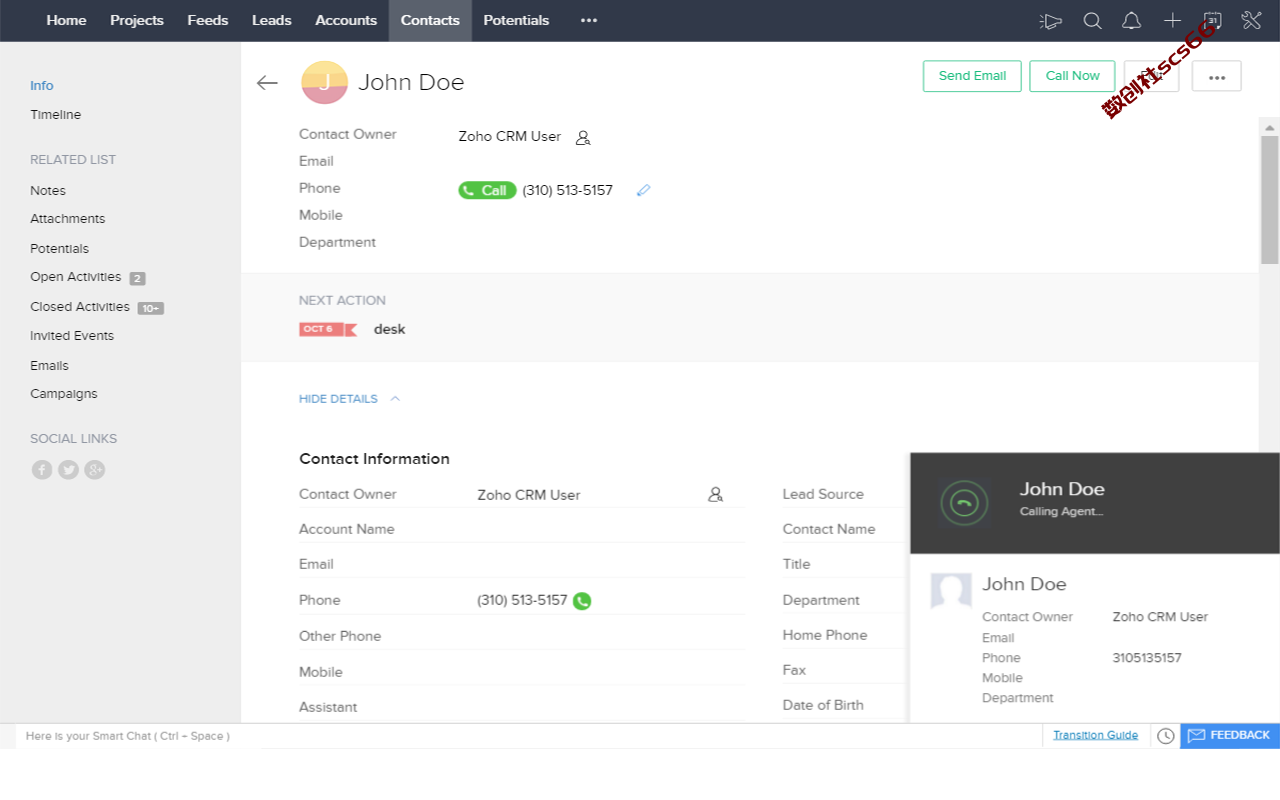Open the setup tools icon

[1251, 21]
